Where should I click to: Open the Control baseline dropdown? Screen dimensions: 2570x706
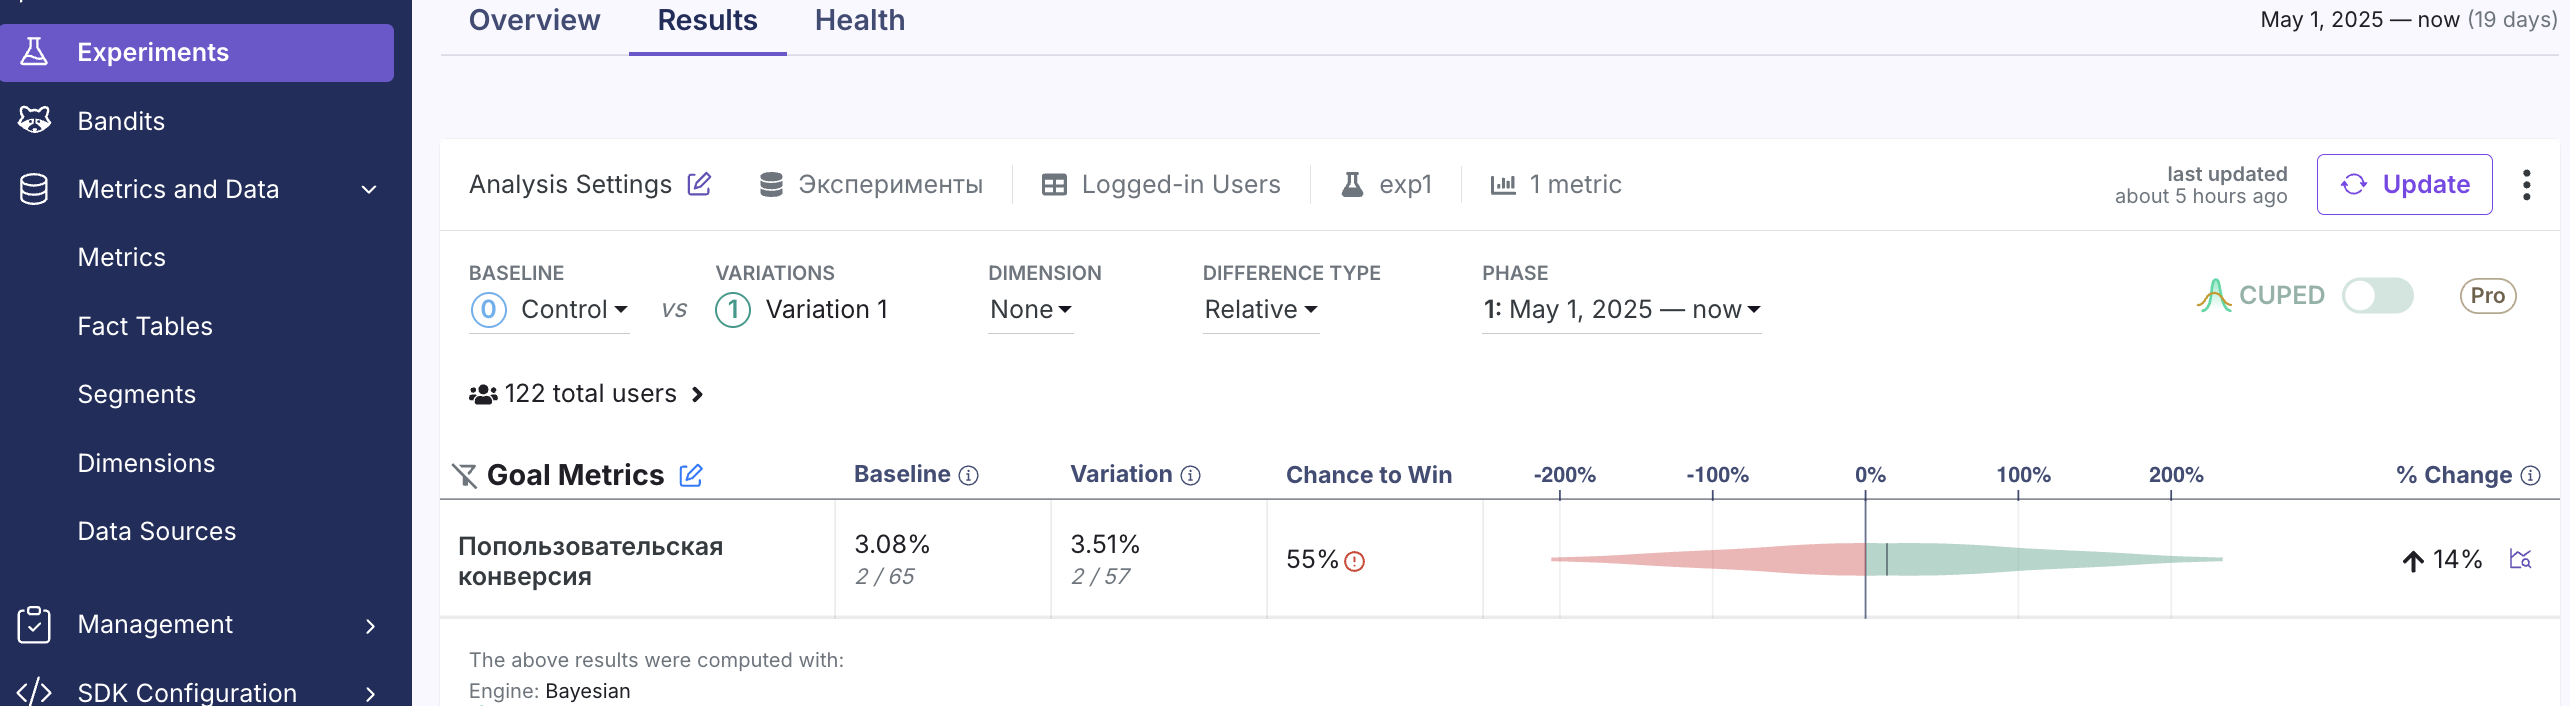574,310
